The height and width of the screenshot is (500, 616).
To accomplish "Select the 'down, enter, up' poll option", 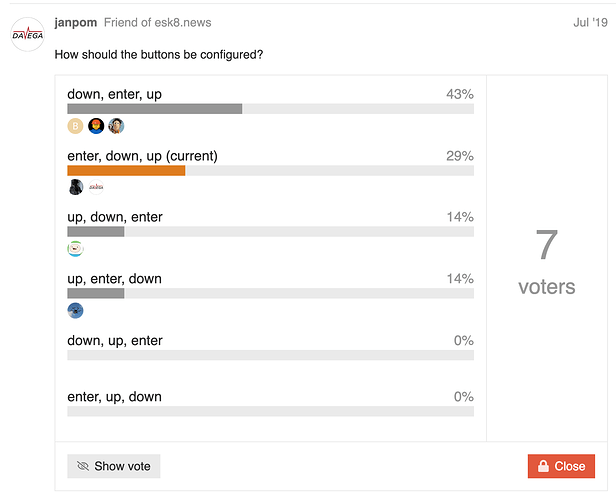I will pos(114,94).
